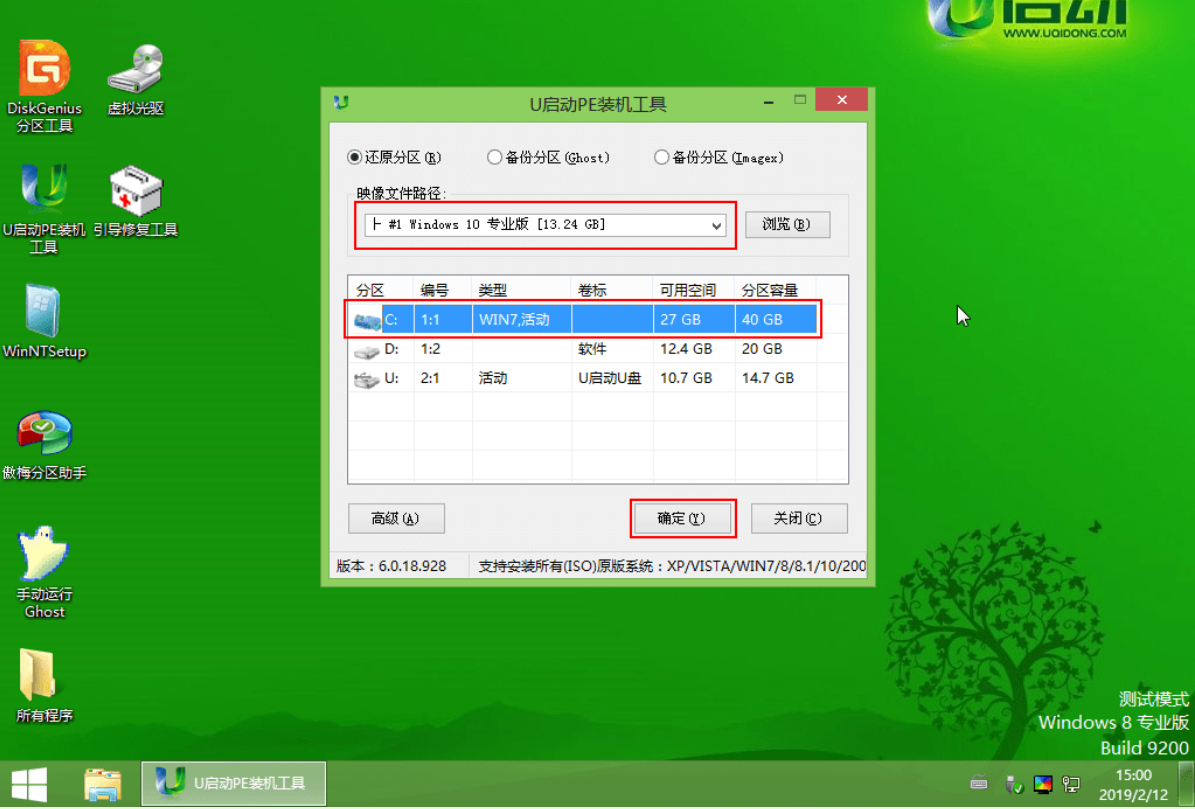Sort by the 分区 column header
The width and height of the screenshot is (1195, 809).
[381, 290]
